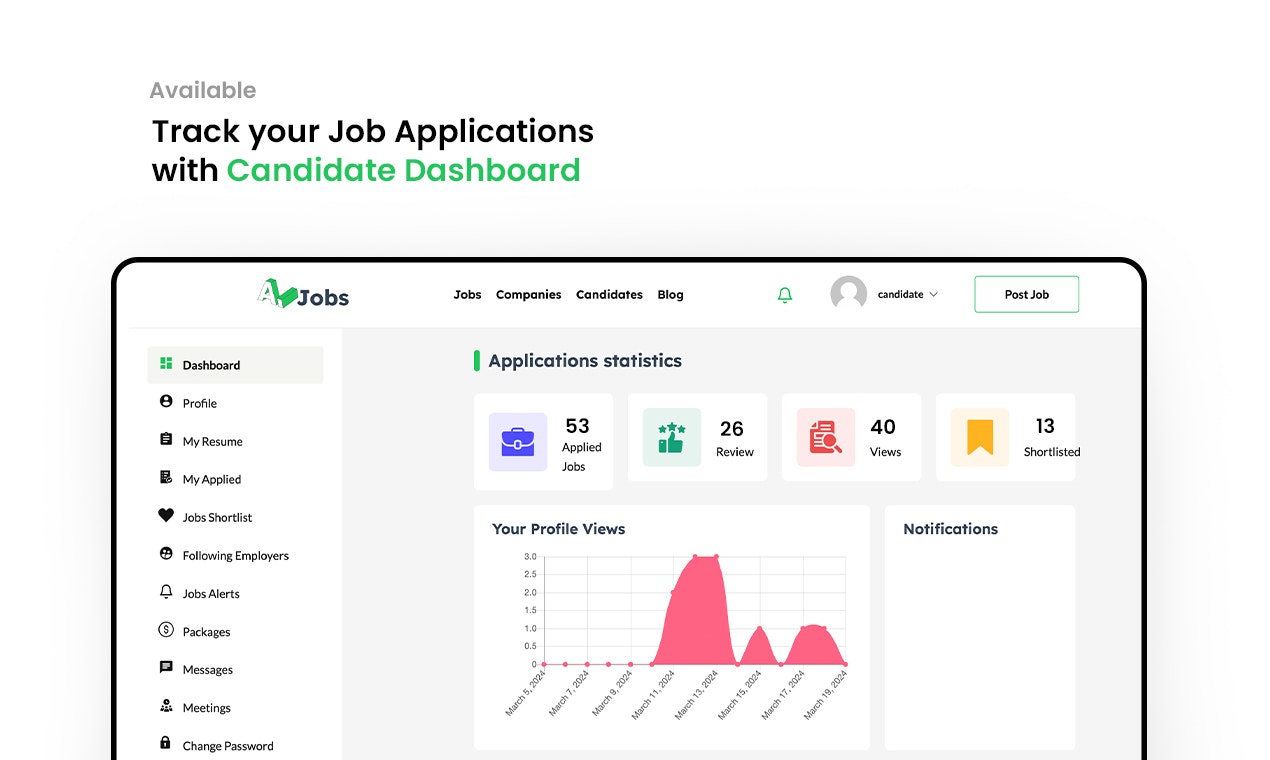Click the Applied Jobs briefcase icon

(x=518, y=441)
